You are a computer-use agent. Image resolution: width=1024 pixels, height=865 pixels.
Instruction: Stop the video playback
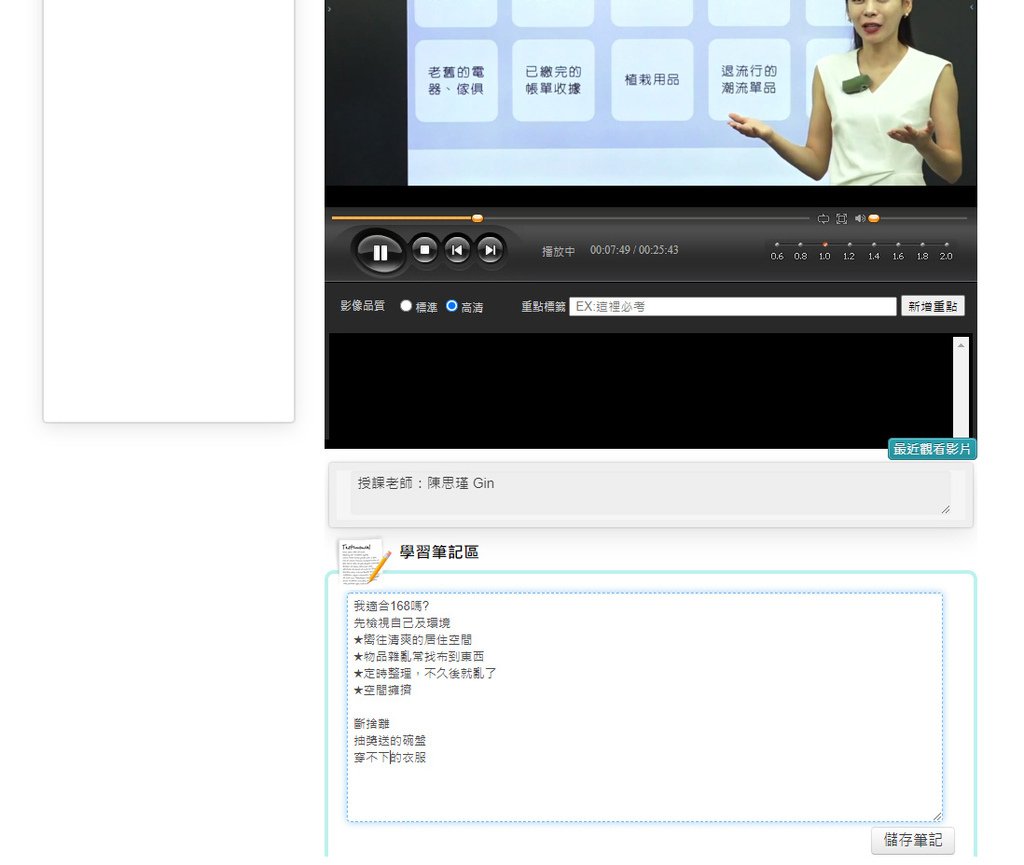click(424, 250)
